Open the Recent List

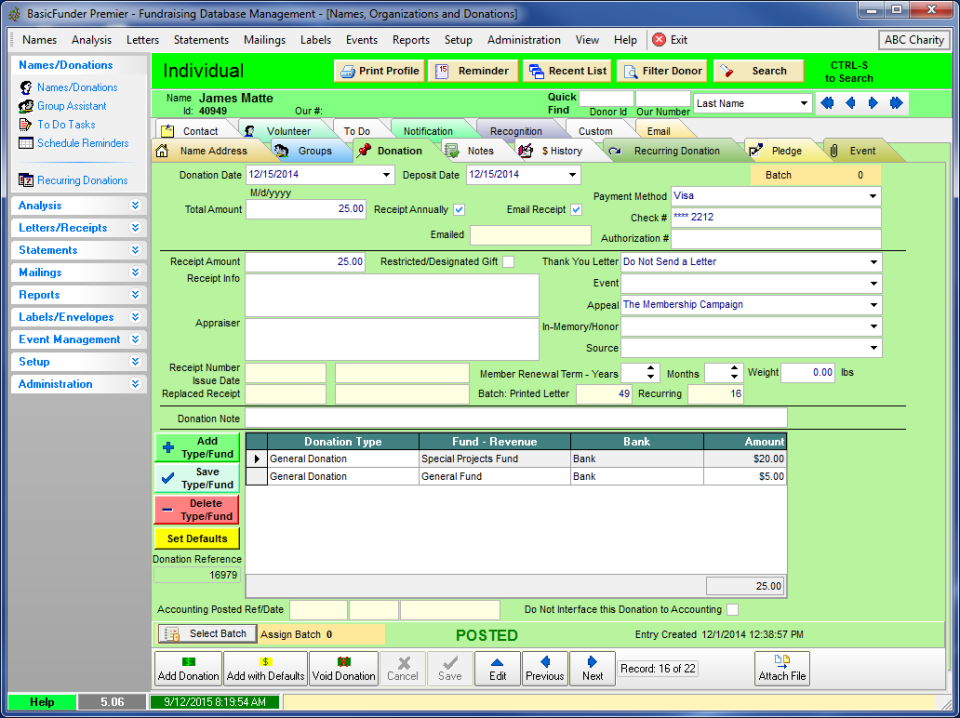point(568,71)
